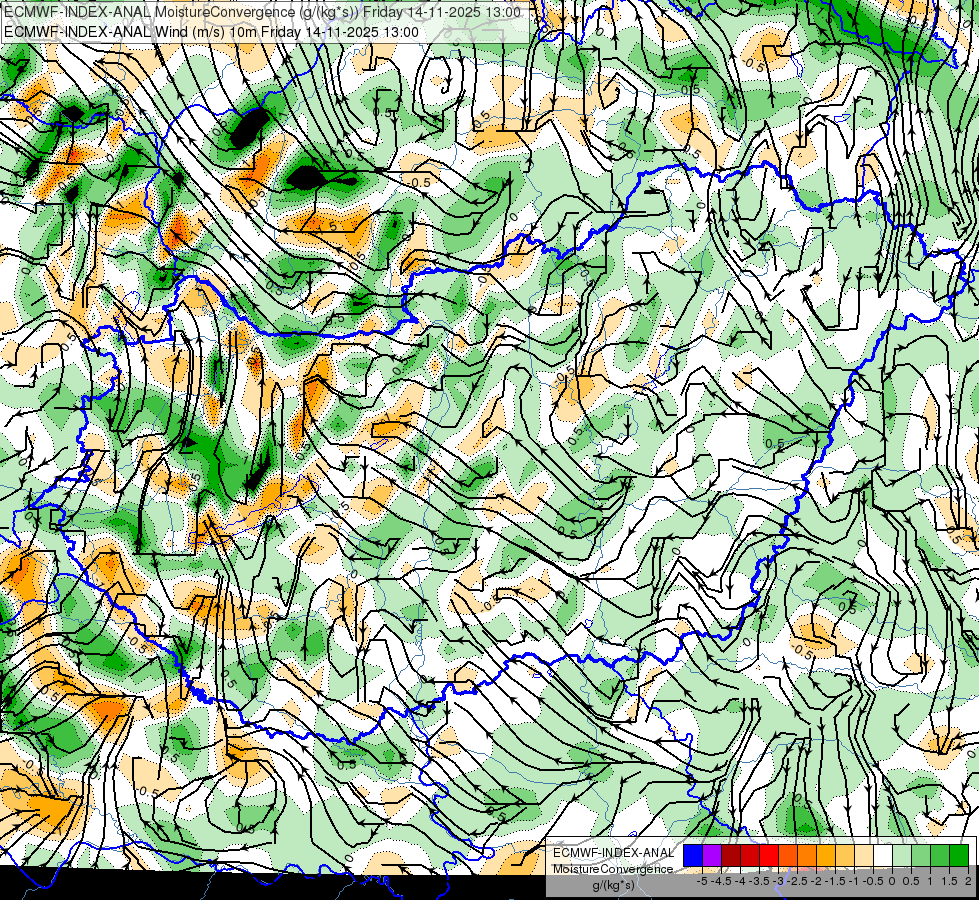Click the Wind (m/s) 10m title line

[211, 32]
